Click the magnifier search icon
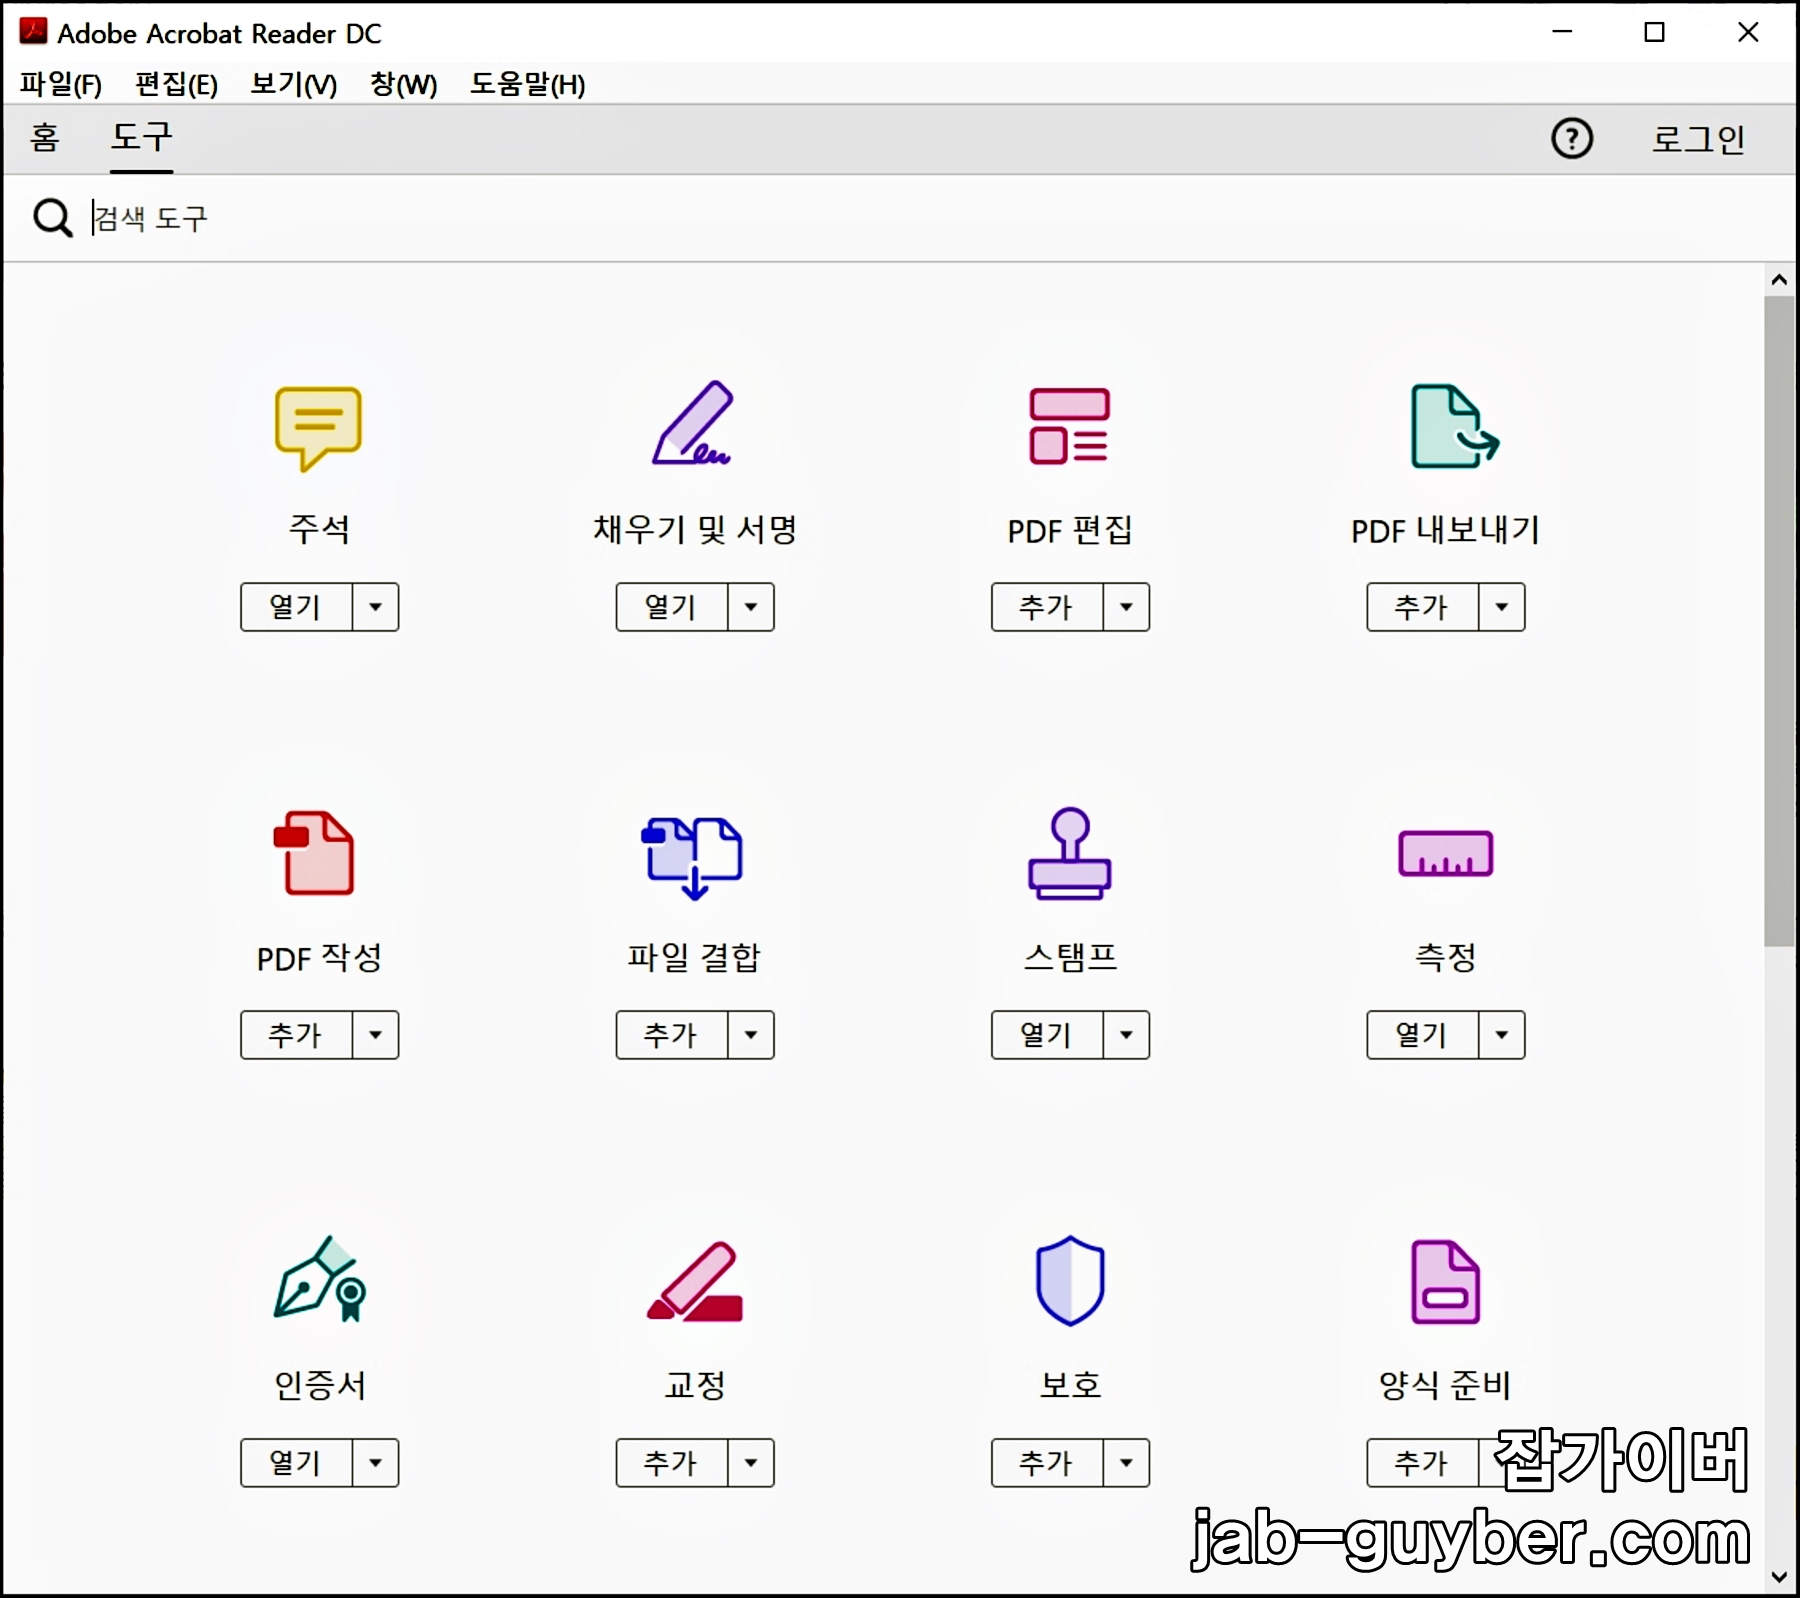1800x1598 pixels. [x=52, y=217]
